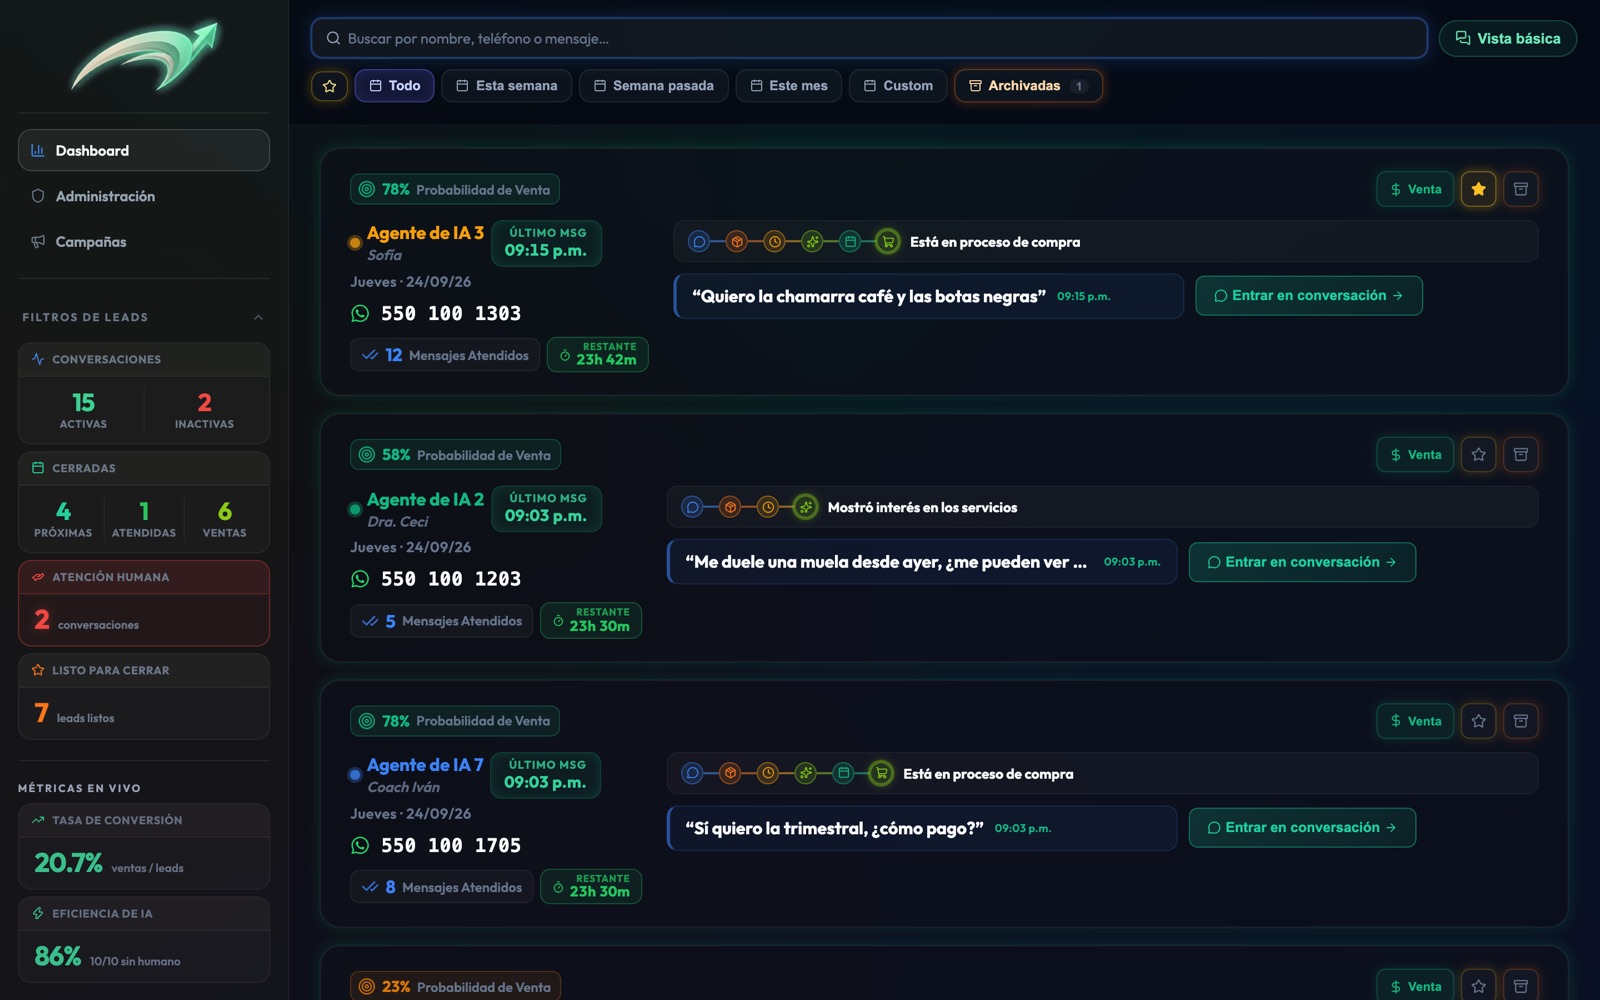Star the Agente de IA 2 lead
The width and height of the screenshot is (1600, 1000).
pyautogui.click(x=1478, y=455)
